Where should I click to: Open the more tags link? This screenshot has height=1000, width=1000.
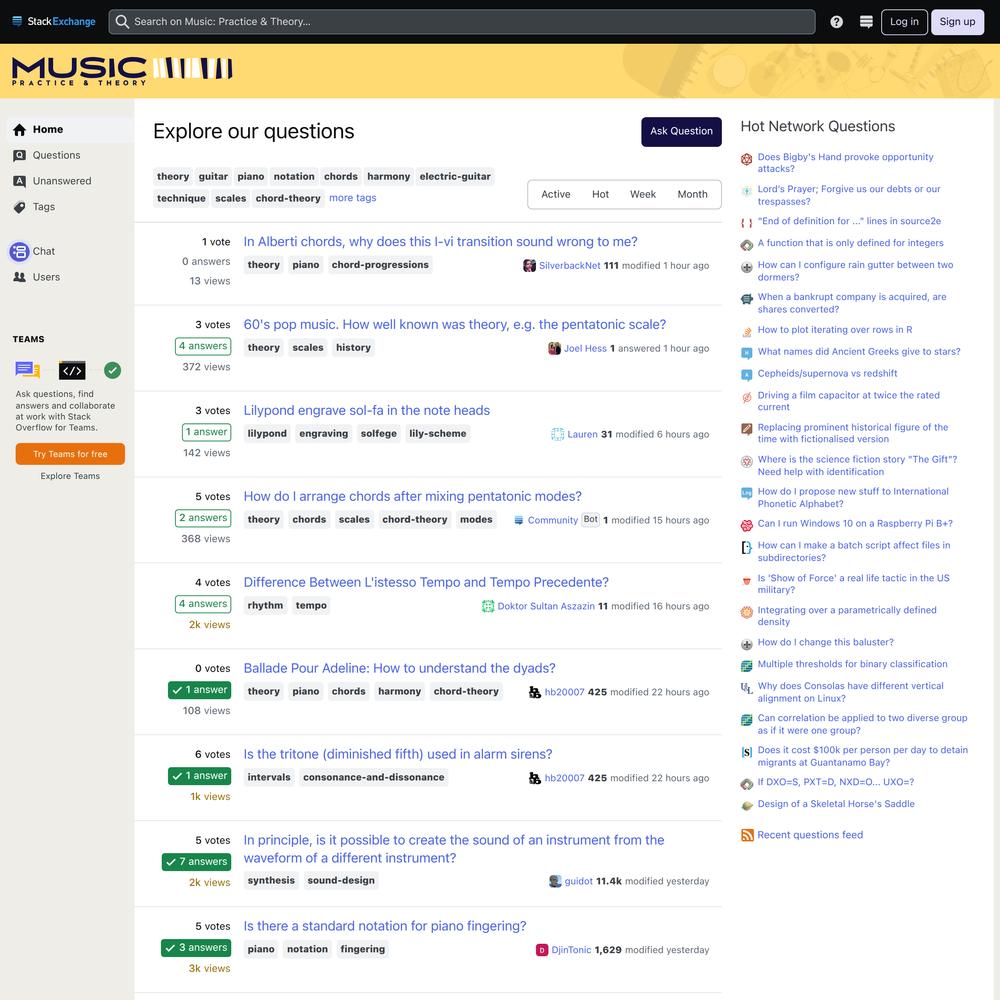[x=353, y=198]
